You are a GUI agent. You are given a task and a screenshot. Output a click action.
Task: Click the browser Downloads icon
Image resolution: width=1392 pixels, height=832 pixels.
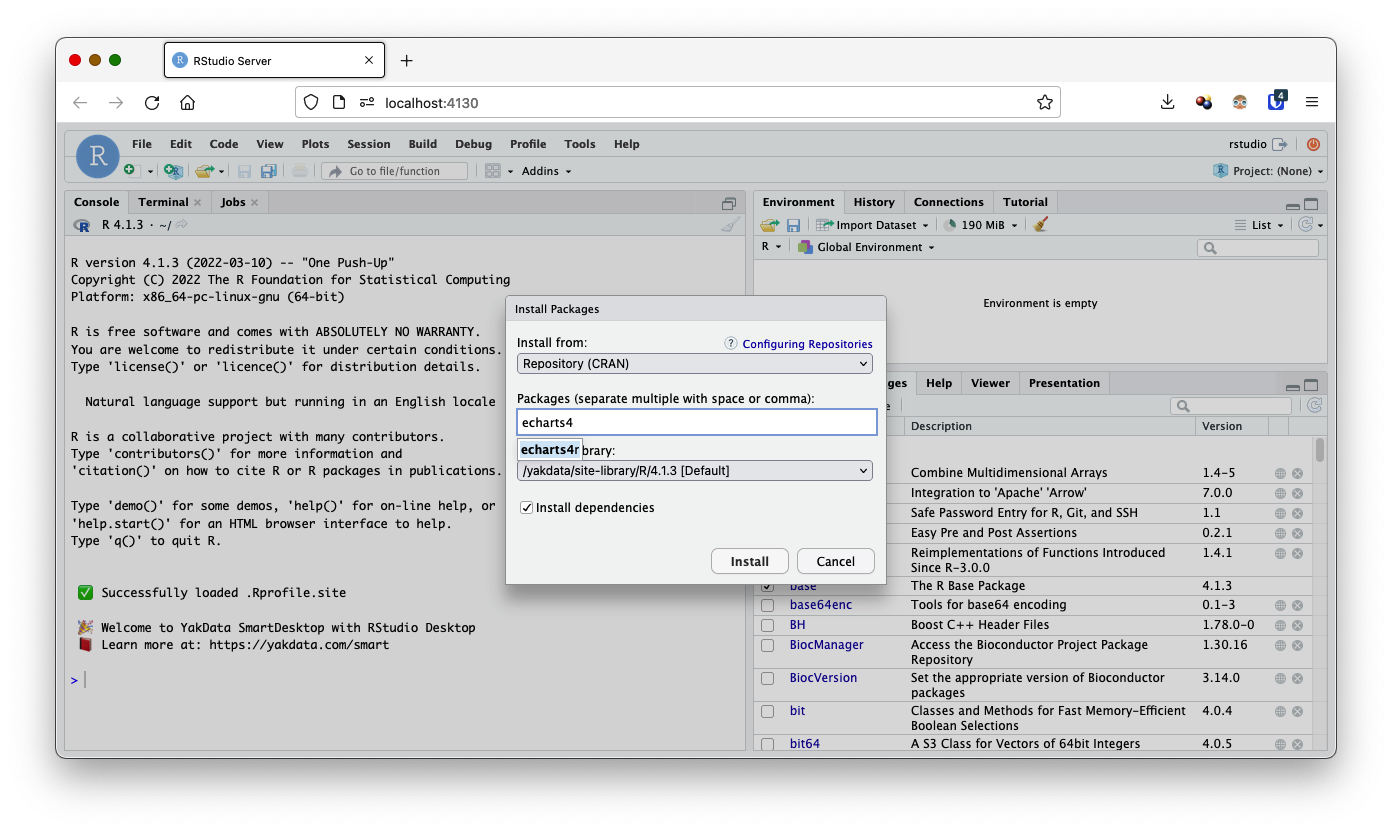point(1167,102)
